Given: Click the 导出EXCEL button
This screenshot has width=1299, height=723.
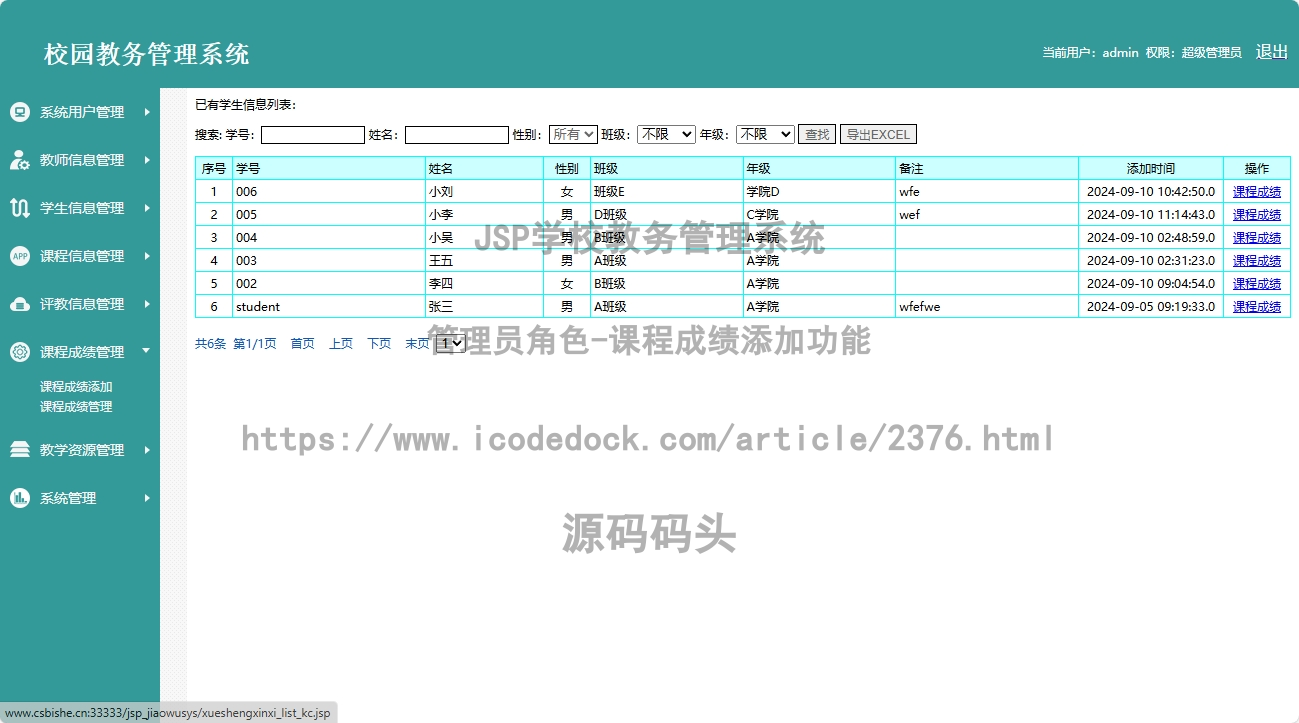Looking at the screenshot, I should click(878, 134).
